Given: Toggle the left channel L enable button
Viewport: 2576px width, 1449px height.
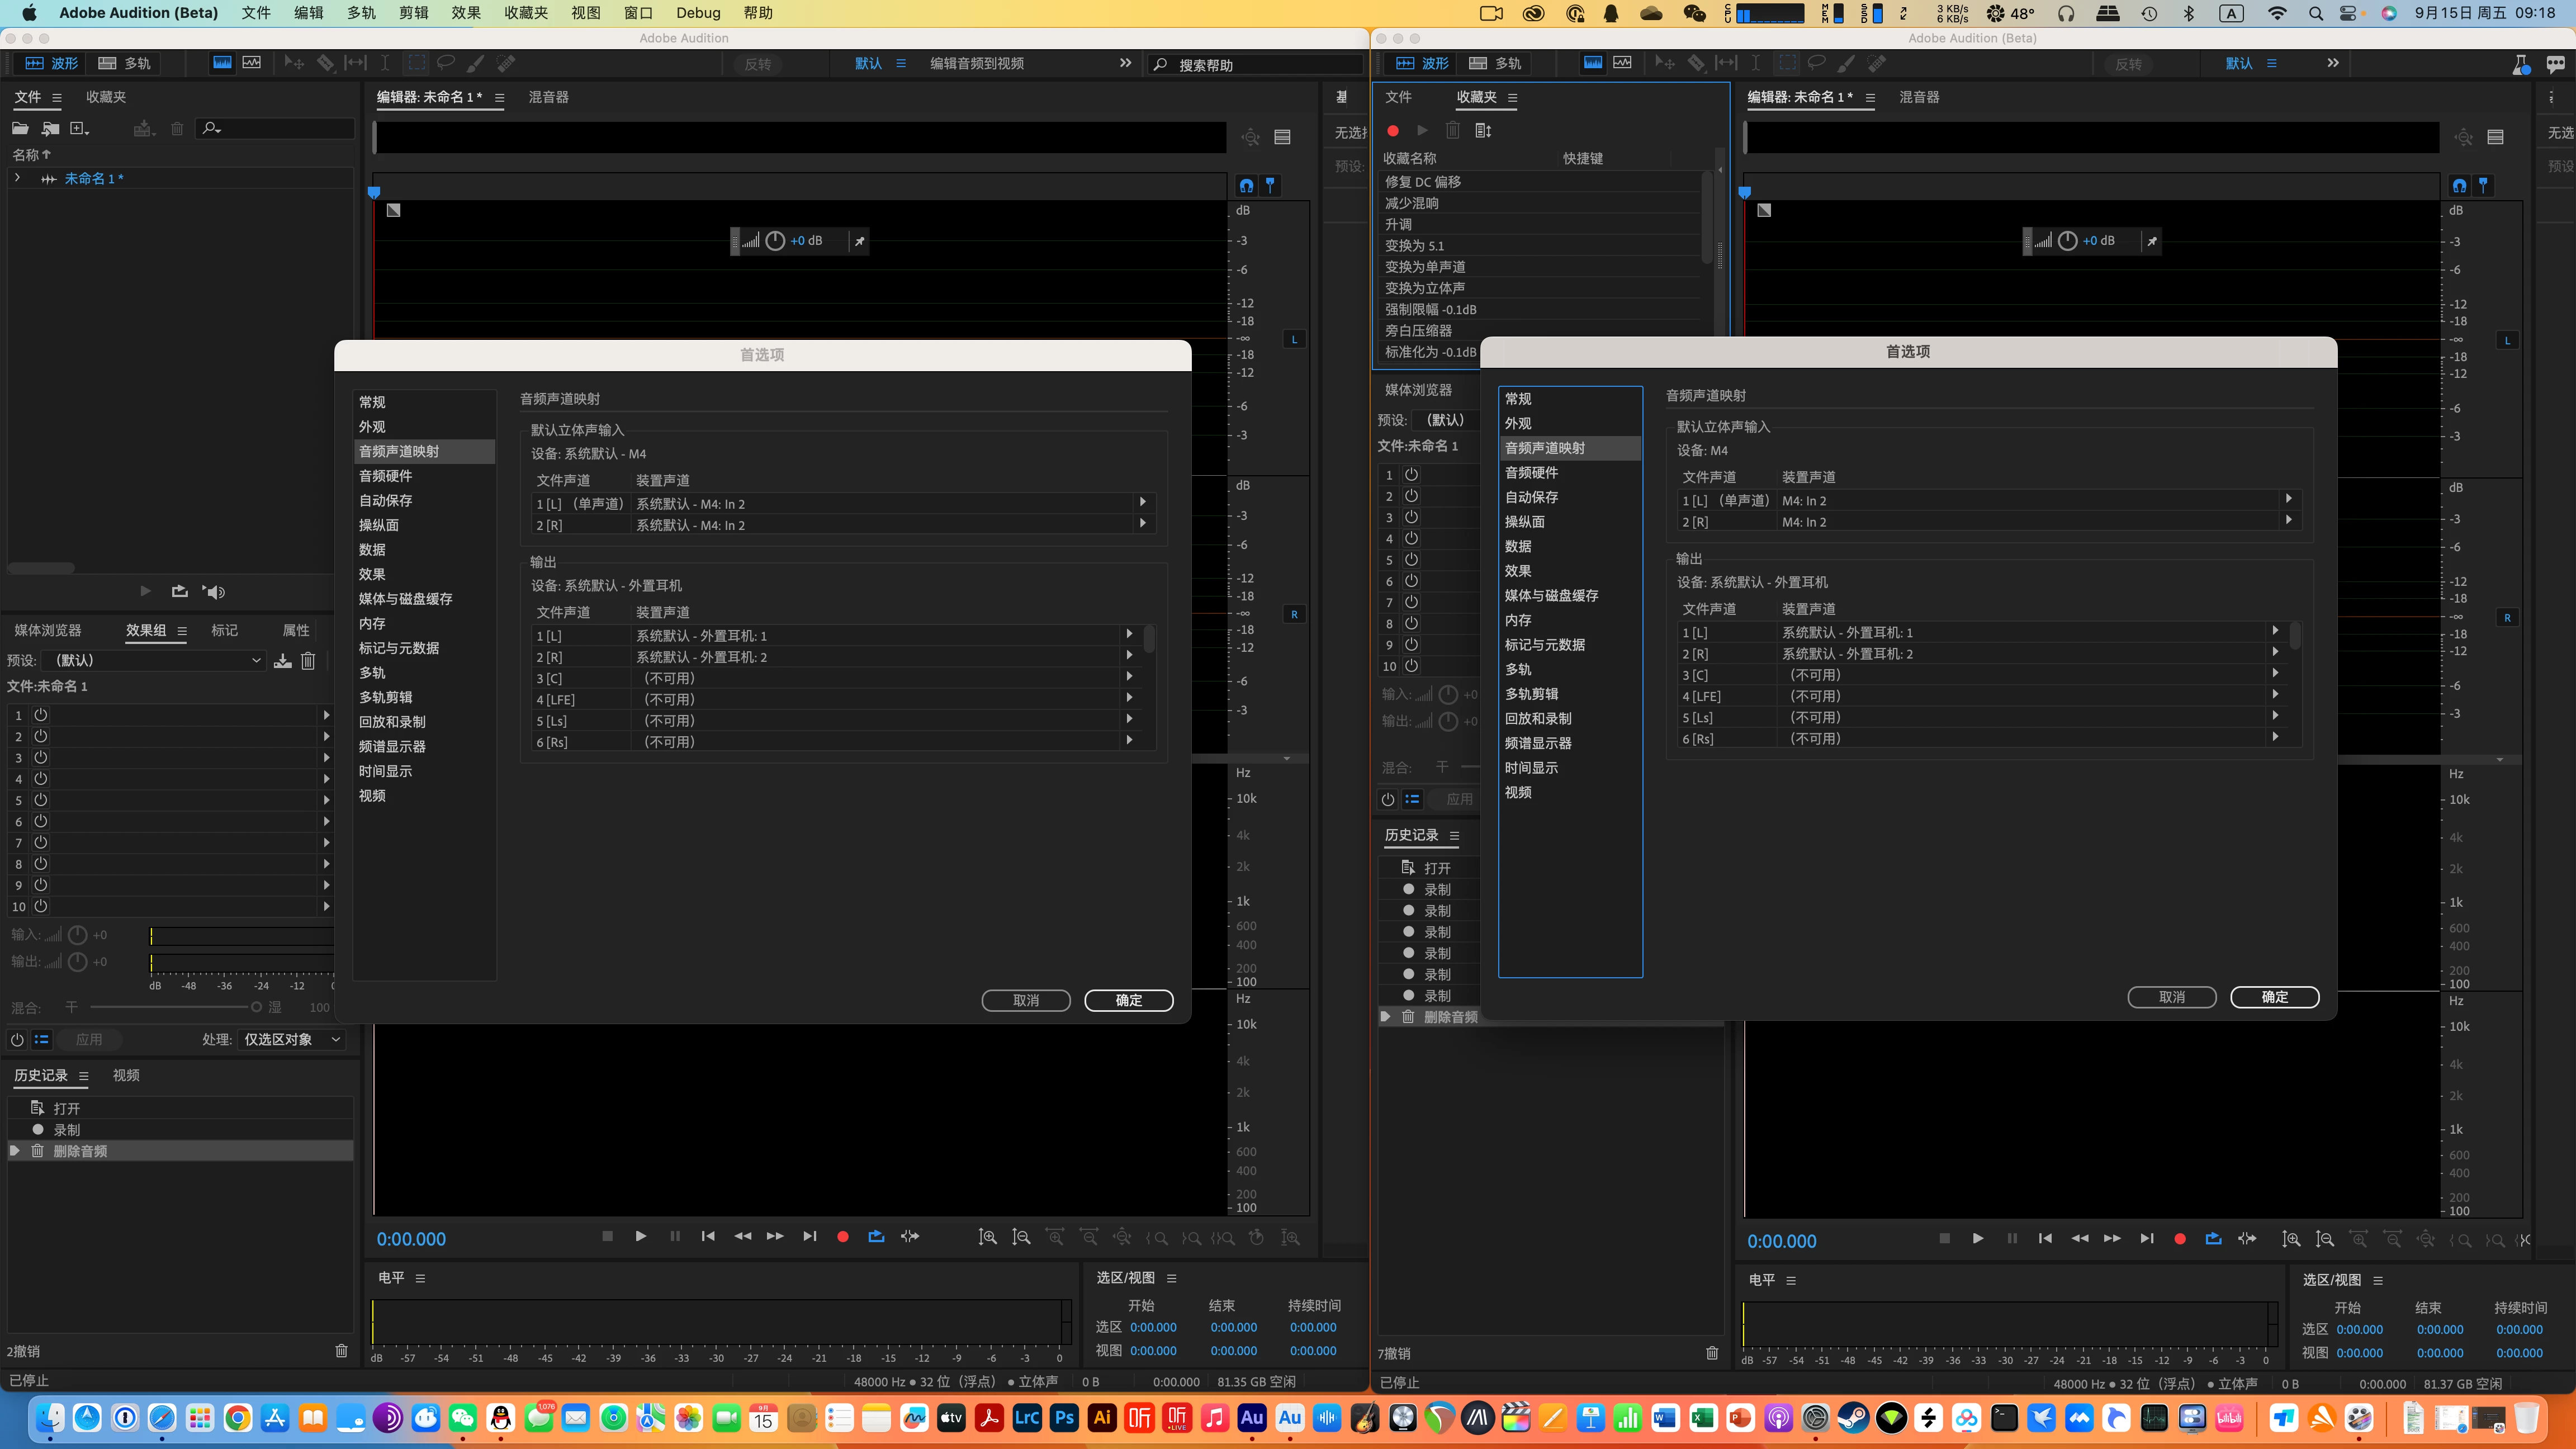Looking at the screenshot, I should pos(1294,339).
